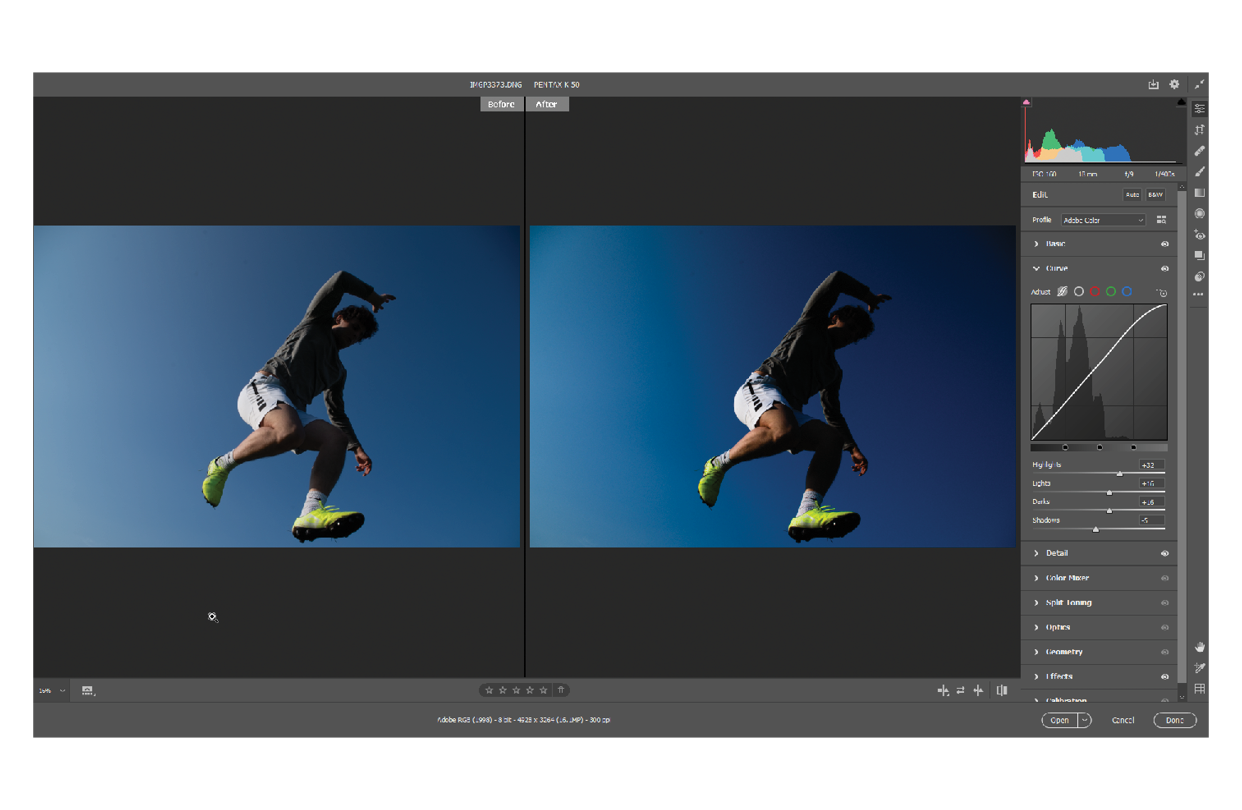Click the trash mark-for-deletion icon
Viewport: 1242px width, 810px height.
point(561,690)
